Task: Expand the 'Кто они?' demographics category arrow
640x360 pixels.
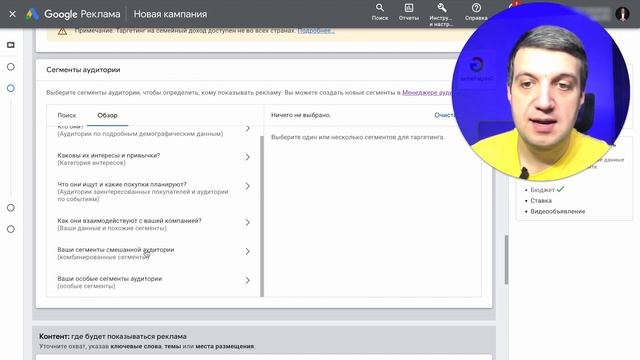Action: pos(247,129)
